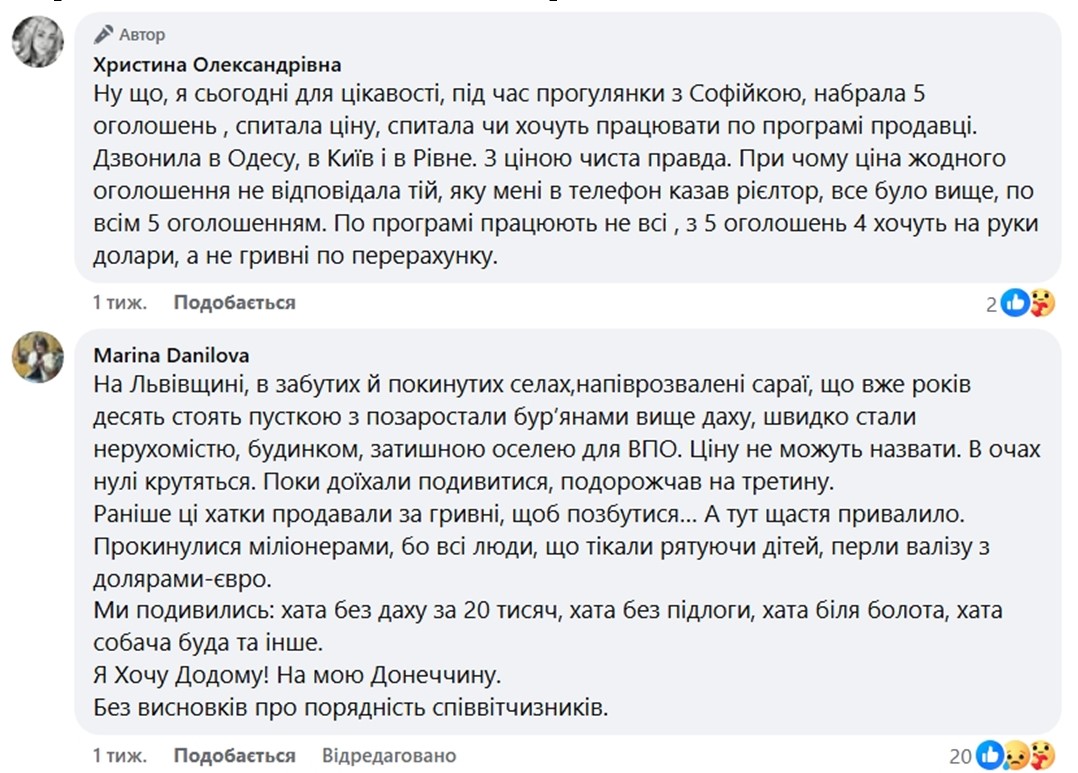The image size is (1078, 773).
Task: Open reaction count 2 on first comment
Action: [x=991, y=305]
